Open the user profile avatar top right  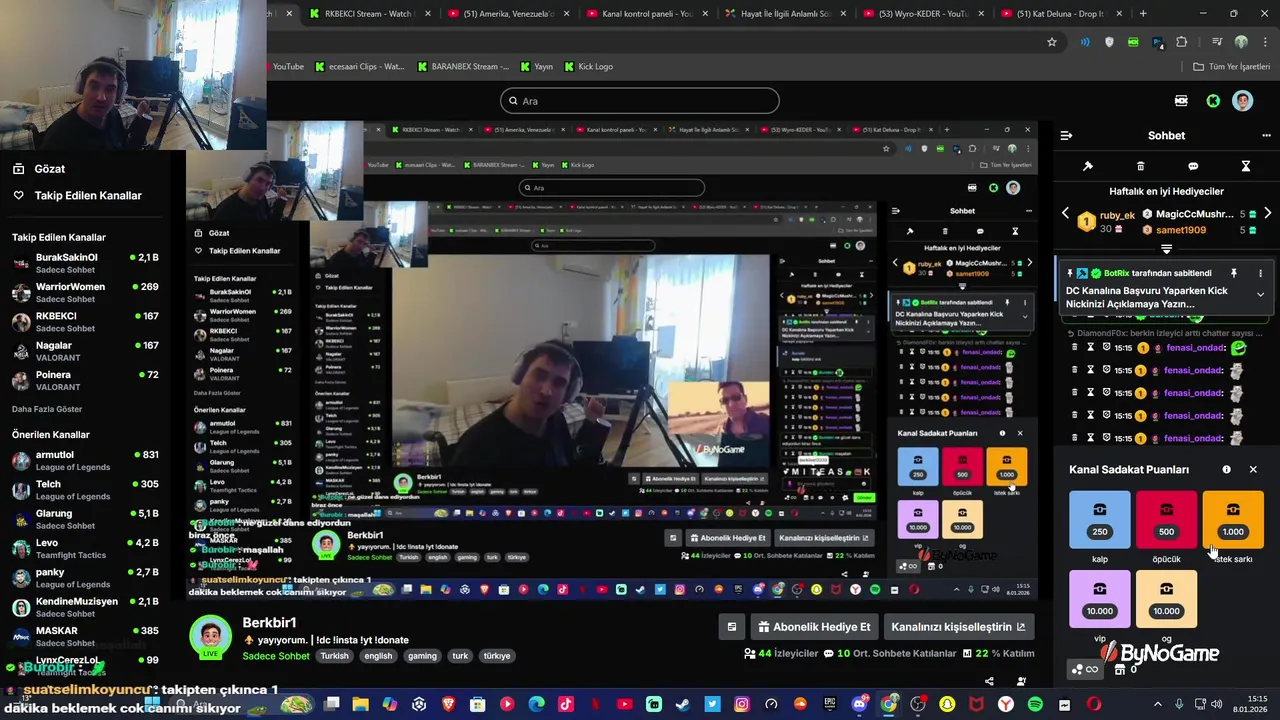(1242, 101)
